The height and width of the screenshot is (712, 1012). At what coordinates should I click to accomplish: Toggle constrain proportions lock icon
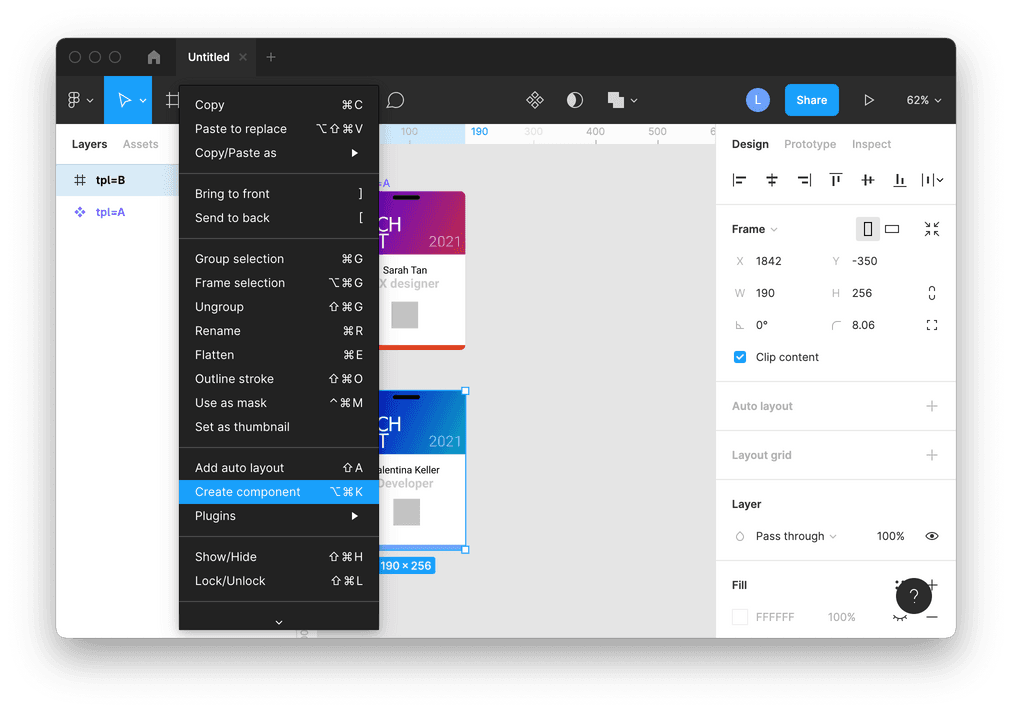tap(932, 293)
